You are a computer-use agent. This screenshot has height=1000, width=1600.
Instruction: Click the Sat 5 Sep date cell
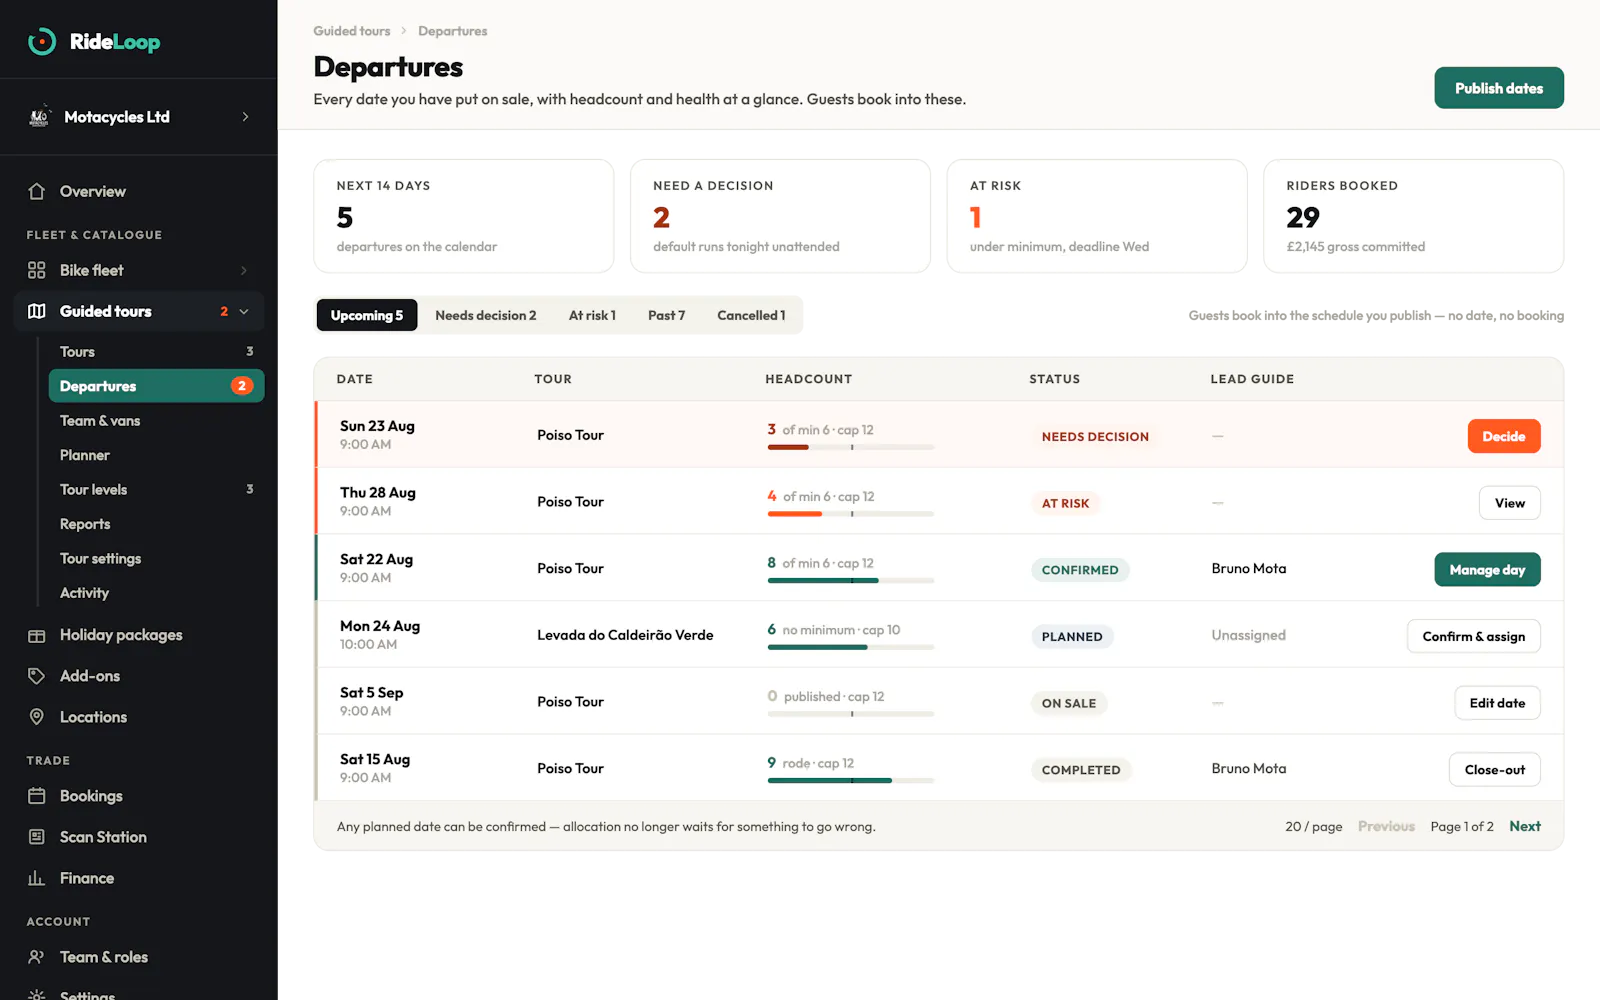pos(372,701)
